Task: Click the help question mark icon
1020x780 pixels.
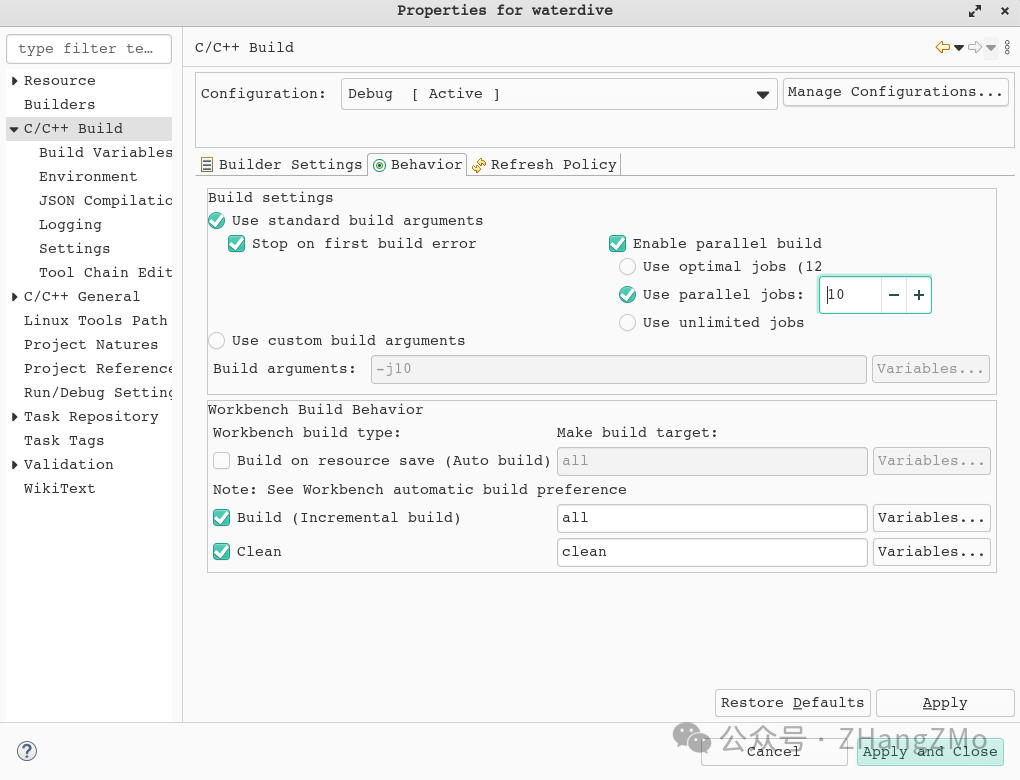Action: click(x=27, y=751)
